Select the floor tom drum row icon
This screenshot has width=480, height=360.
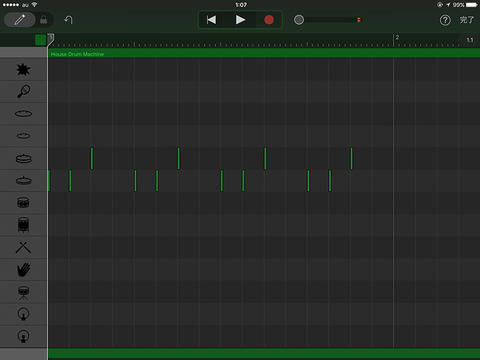[23, 225]
